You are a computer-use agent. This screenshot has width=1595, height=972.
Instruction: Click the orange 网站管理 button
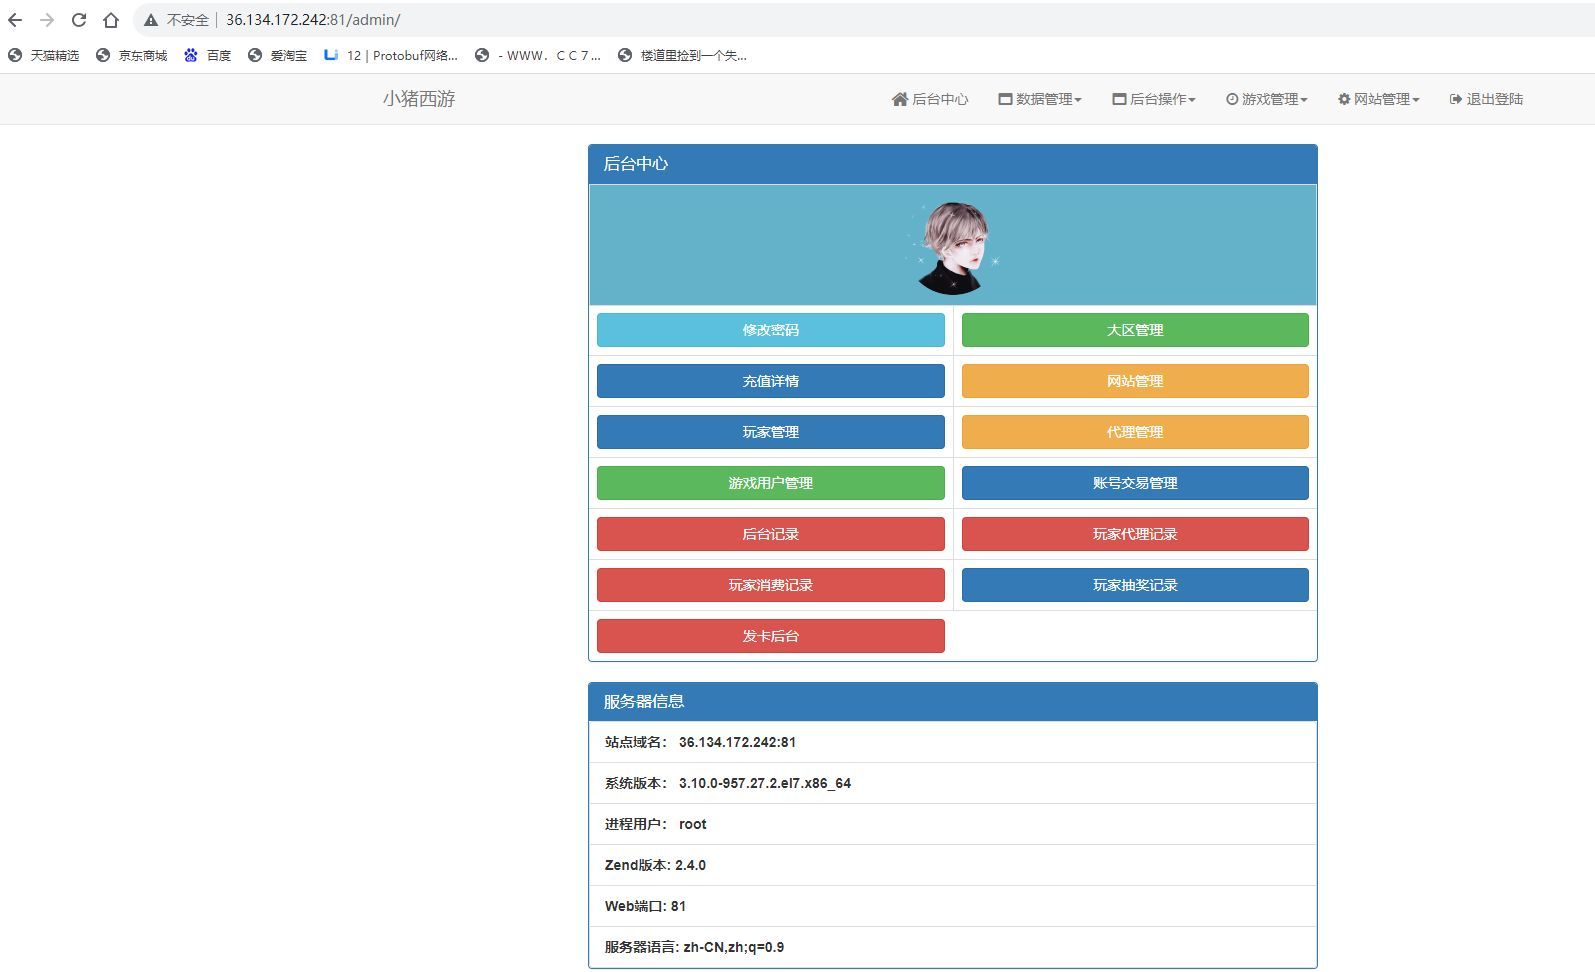[x=1135, y=381]
